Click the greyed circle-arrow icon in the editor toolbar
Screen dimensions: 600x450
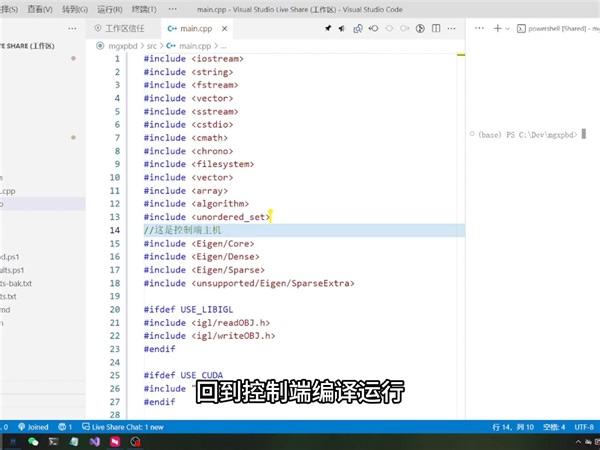click(x=404, y=28)
